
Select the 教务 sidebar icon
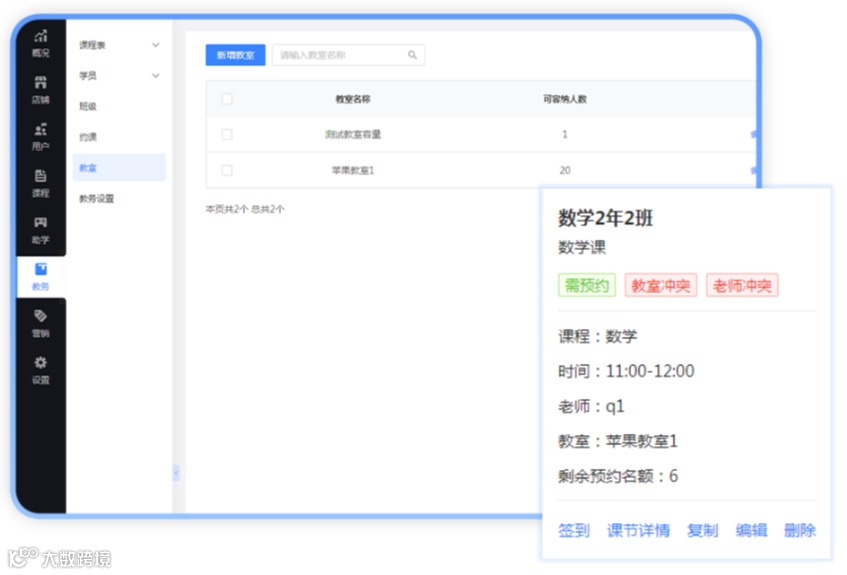pos(41,277)
